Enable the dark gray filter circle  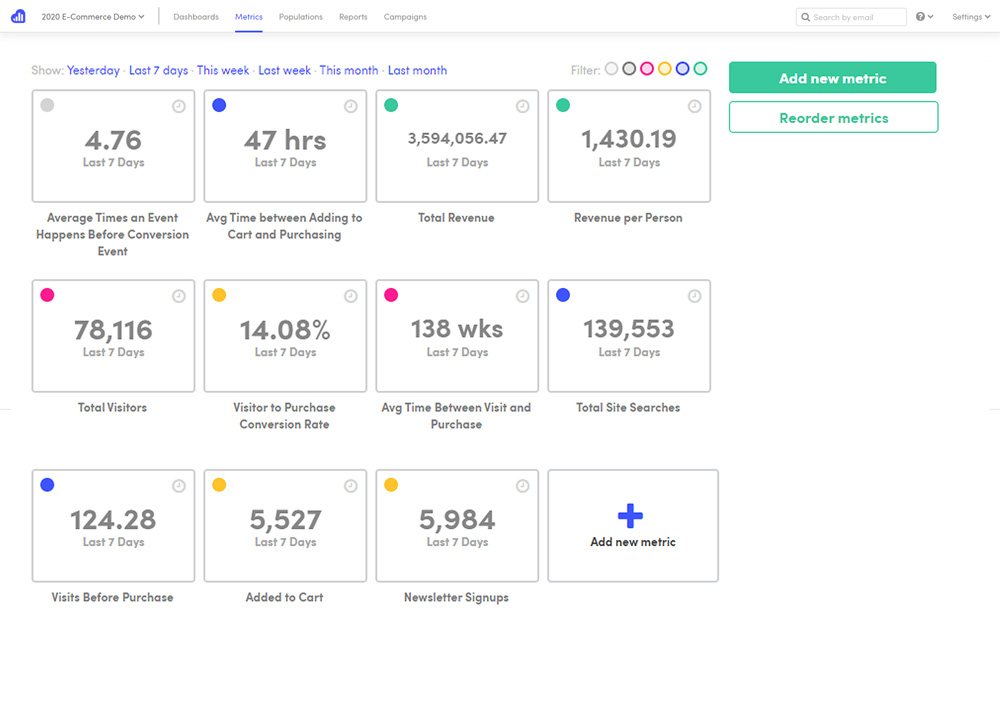click(x=628, y=68)
